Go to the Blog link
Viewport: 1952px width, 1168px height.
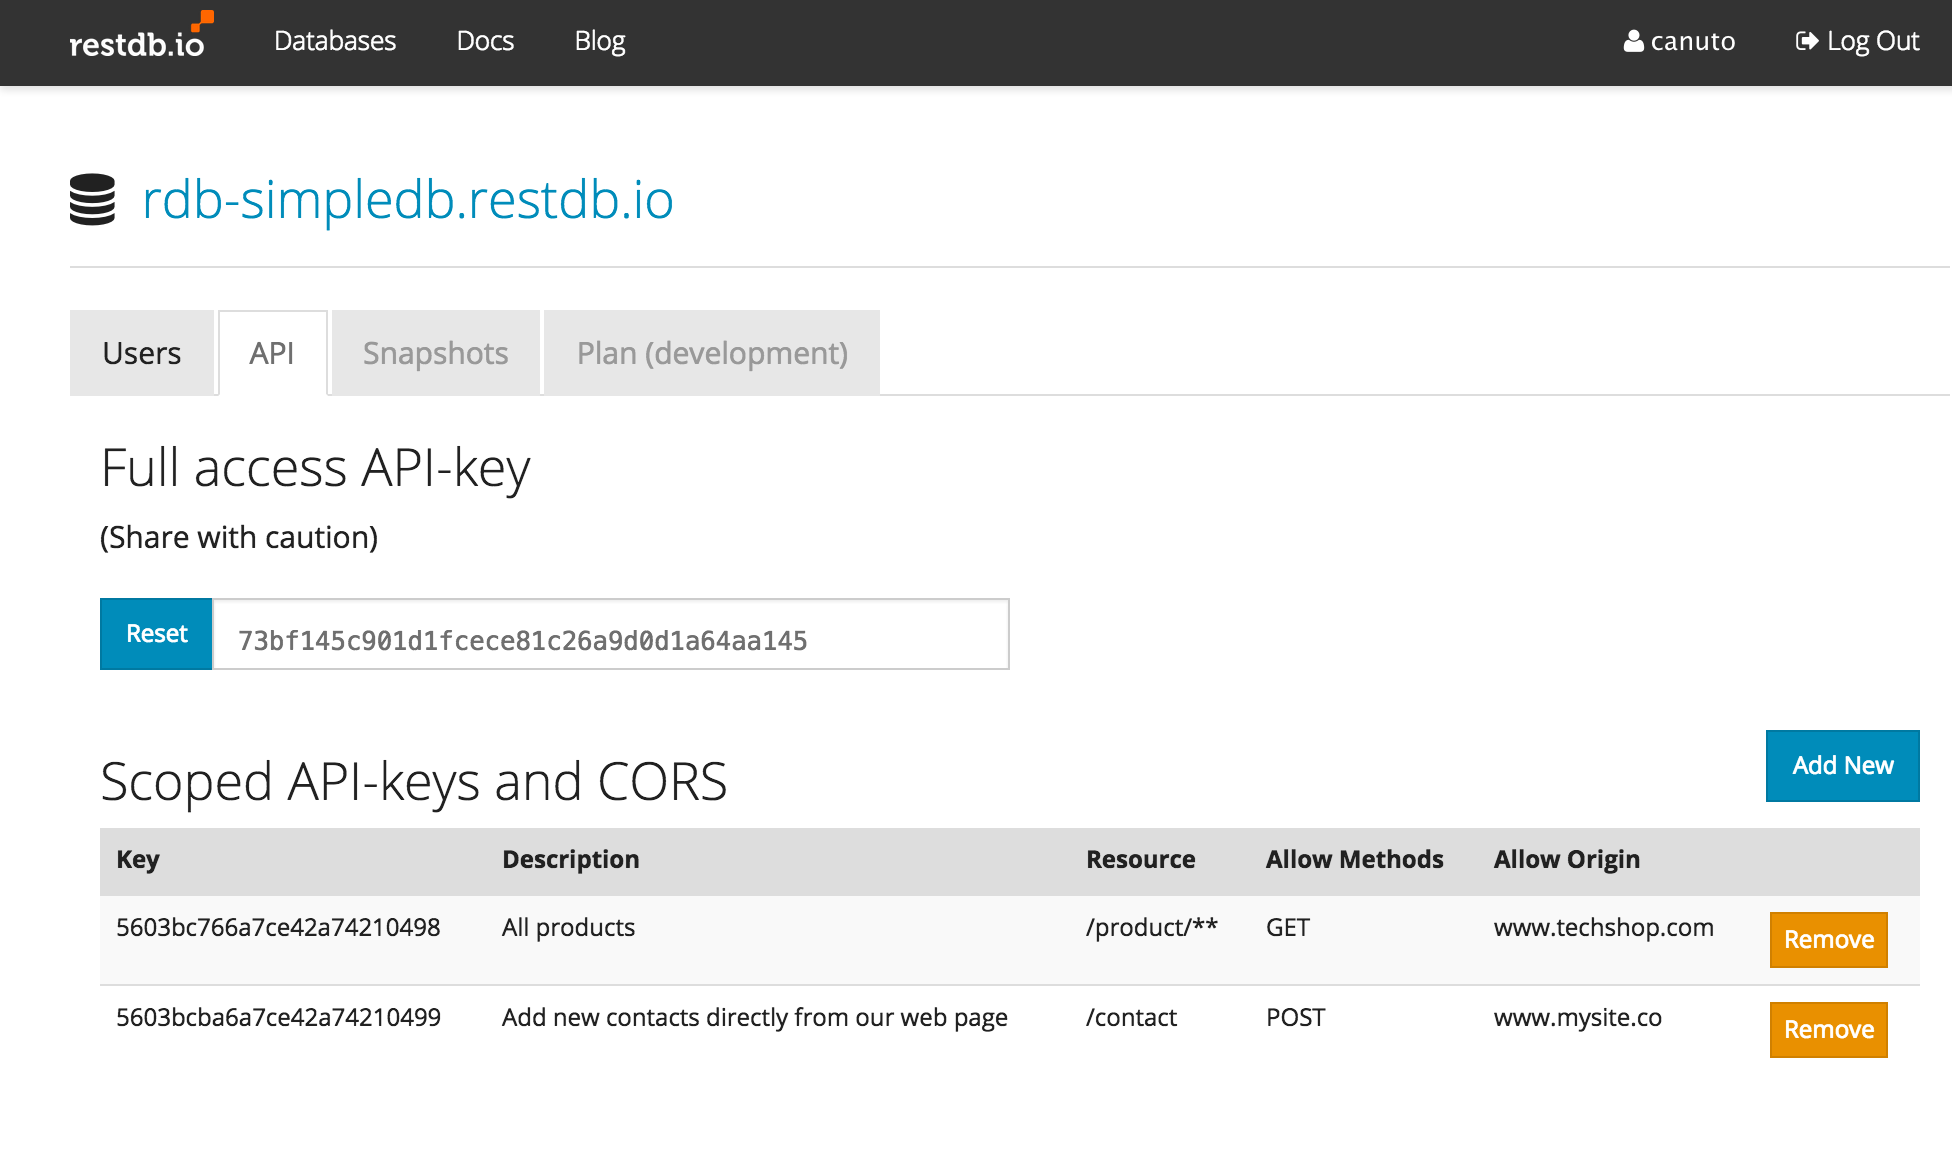point(599,41)
